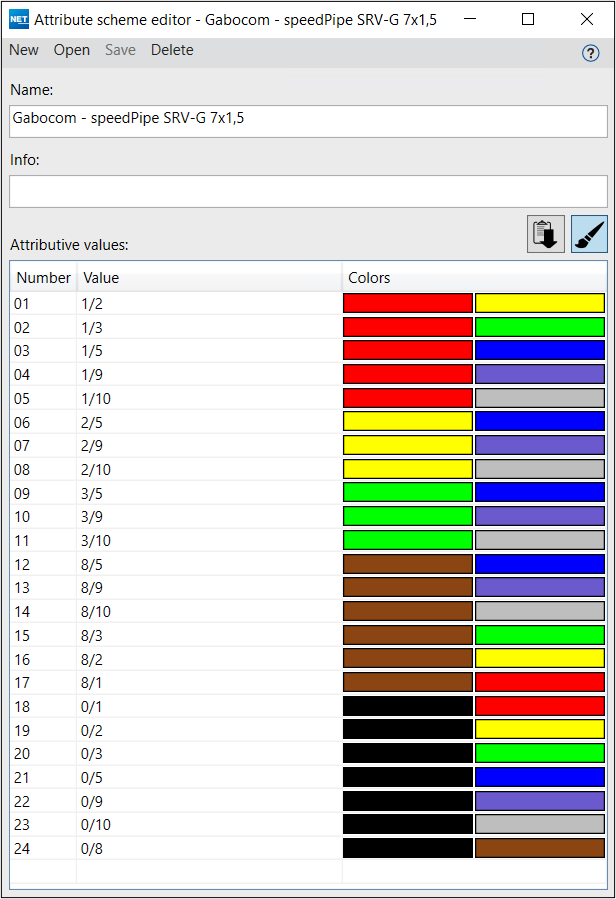Select value cell 8/2
This screenshot has width=616, height=899.
click(209, 659)
